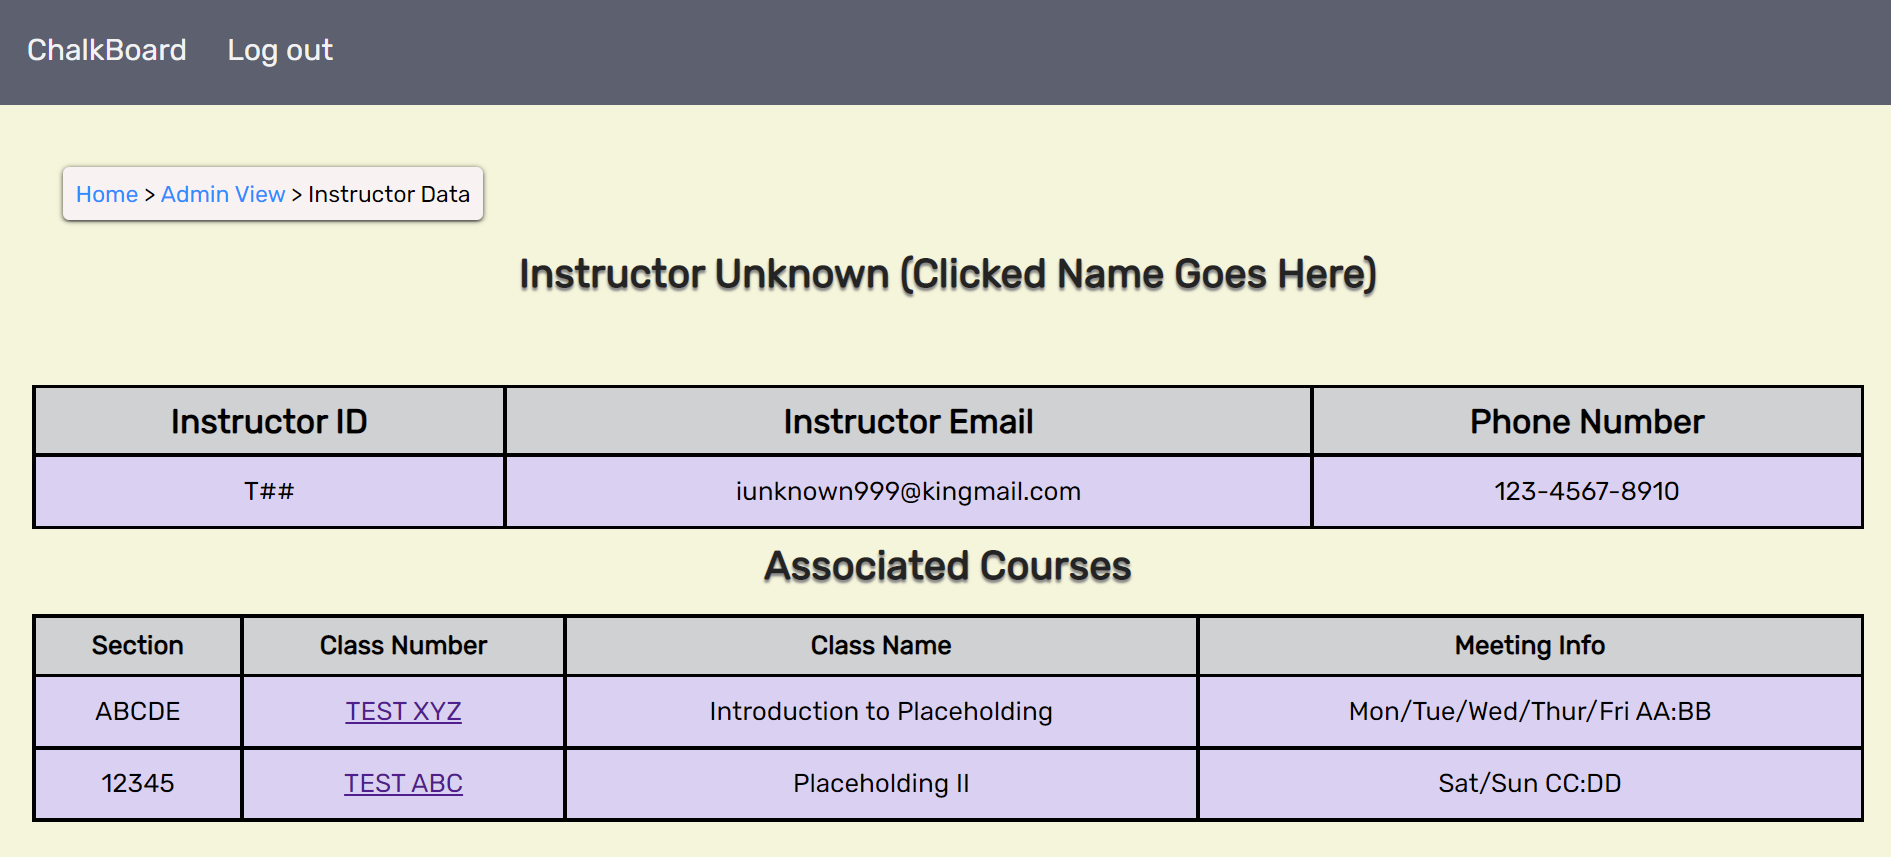This screenshot has width=1891, height=857.
Task: Click the ChalkBoard brand link
Action: click(106, 50)
